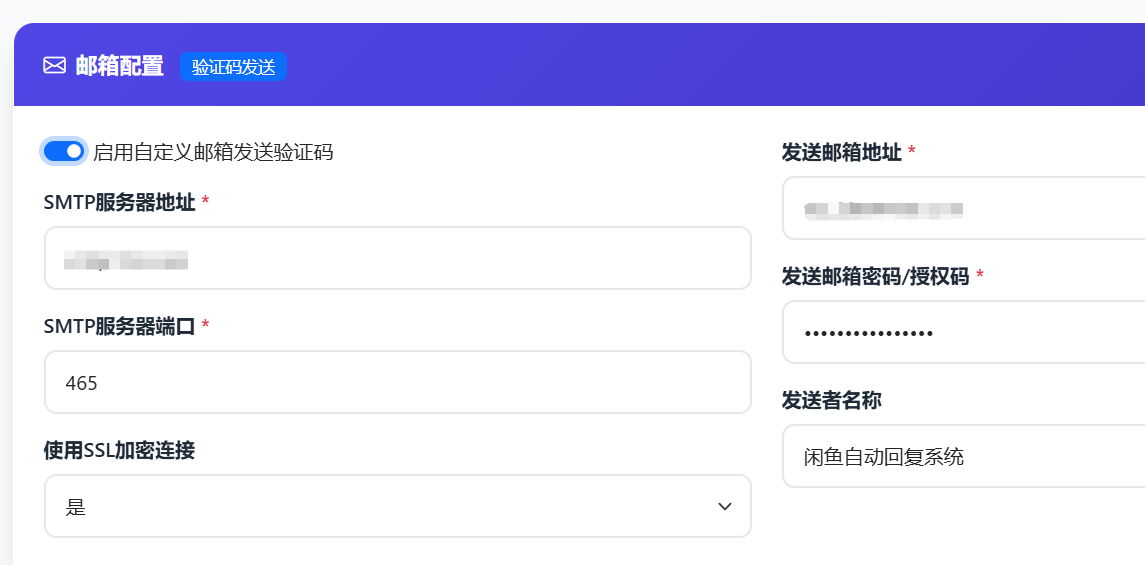Screen dimensions: 1145x565
Task: Click the SMTP服务器地址 field label
Action: [x=120, y=202]
